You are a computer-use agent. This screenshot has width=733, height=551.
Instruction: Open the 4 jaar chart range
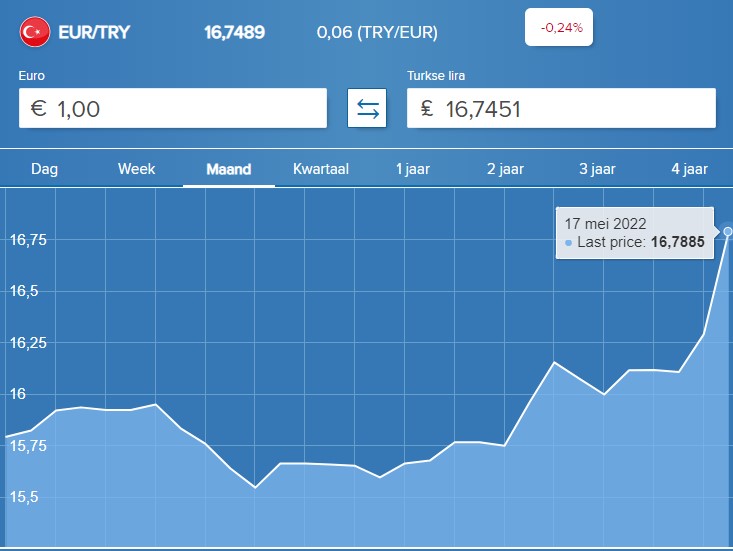pyautogui.click(x=690, y=169)
